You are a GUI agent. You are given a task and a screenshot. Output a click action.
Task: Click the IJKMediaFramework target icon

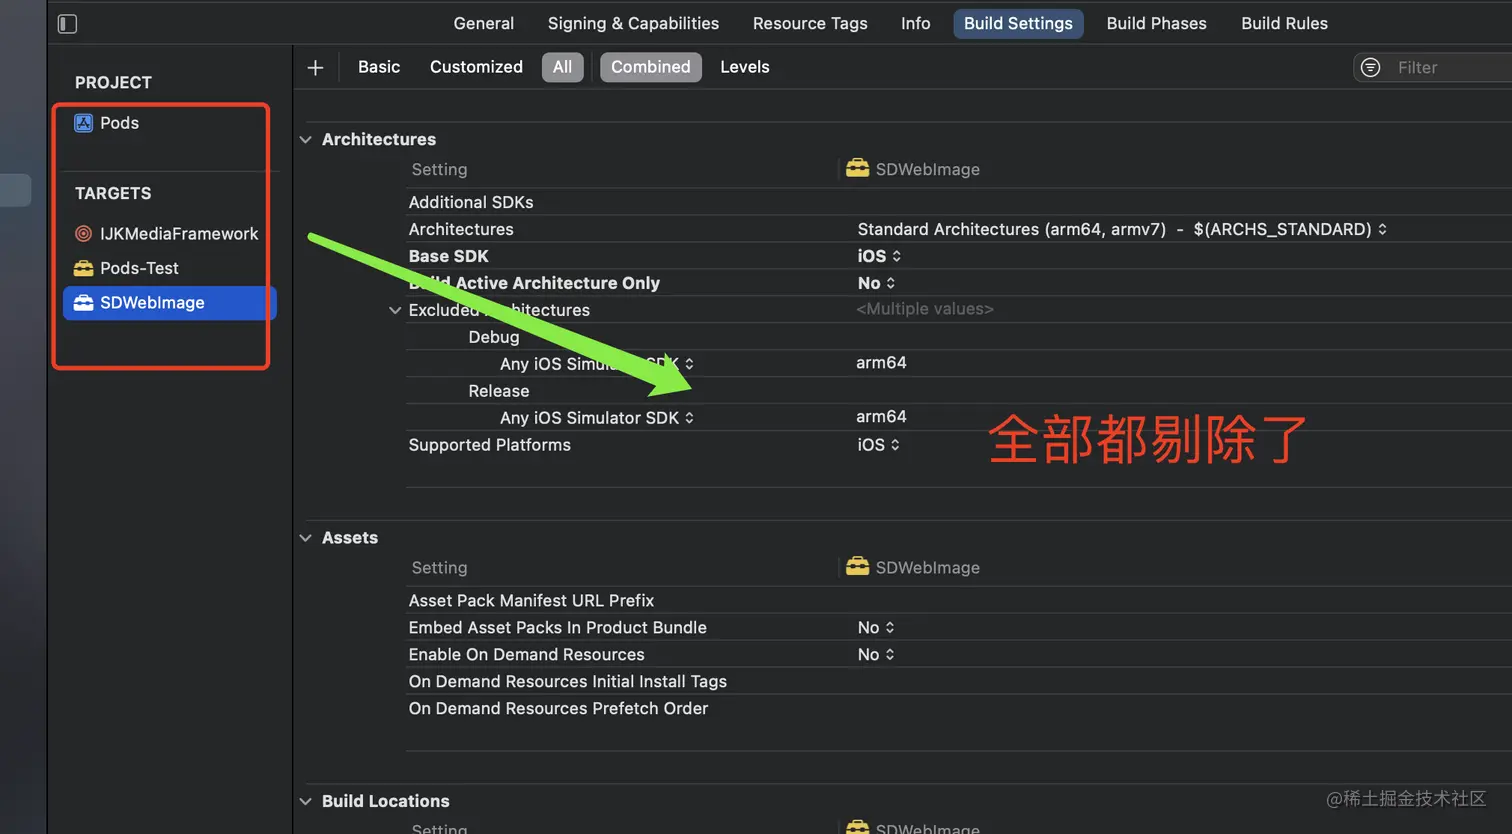(x=84, y=234)
